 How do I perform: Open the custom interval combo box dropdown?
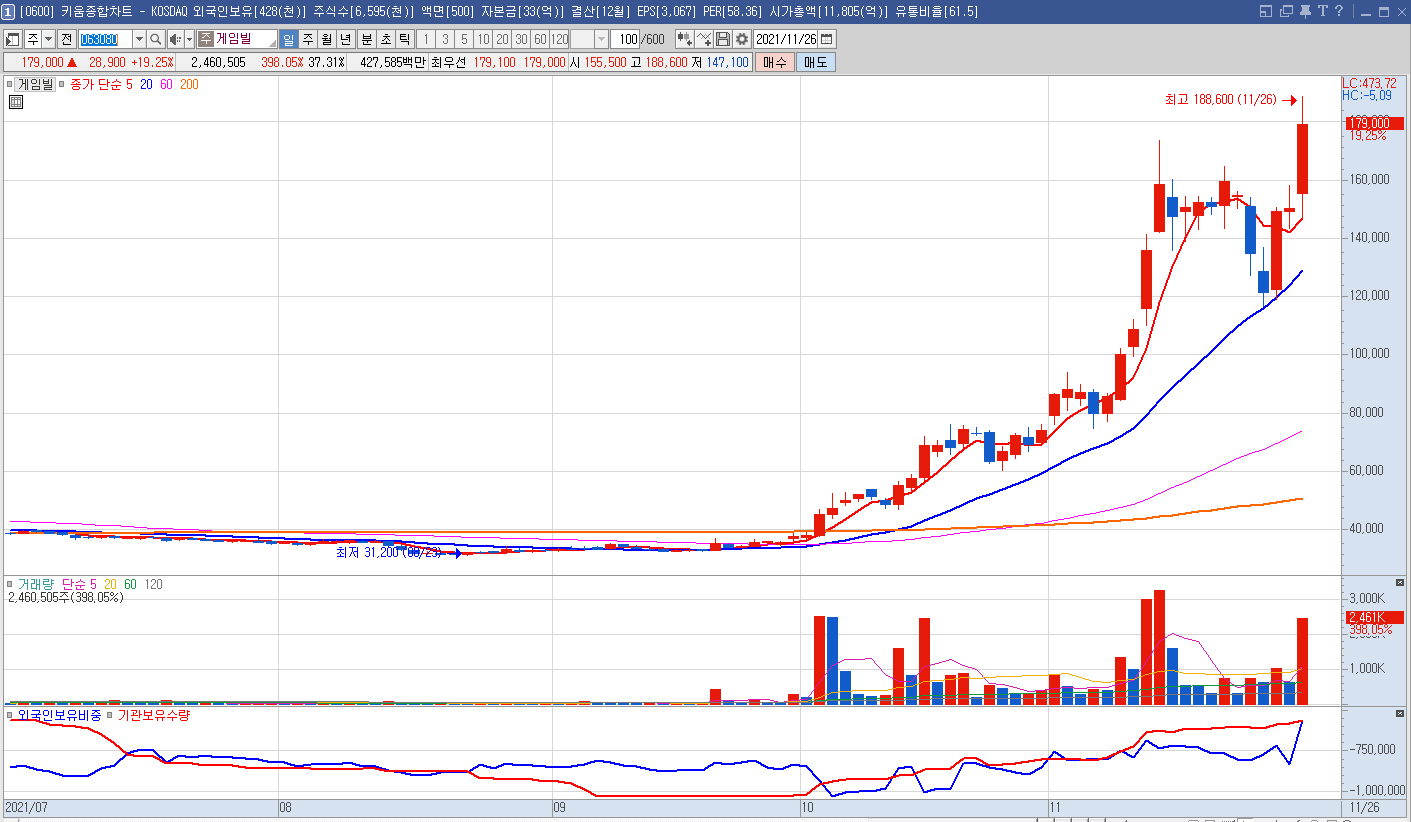pyautogui.click(x=601, y=39)
